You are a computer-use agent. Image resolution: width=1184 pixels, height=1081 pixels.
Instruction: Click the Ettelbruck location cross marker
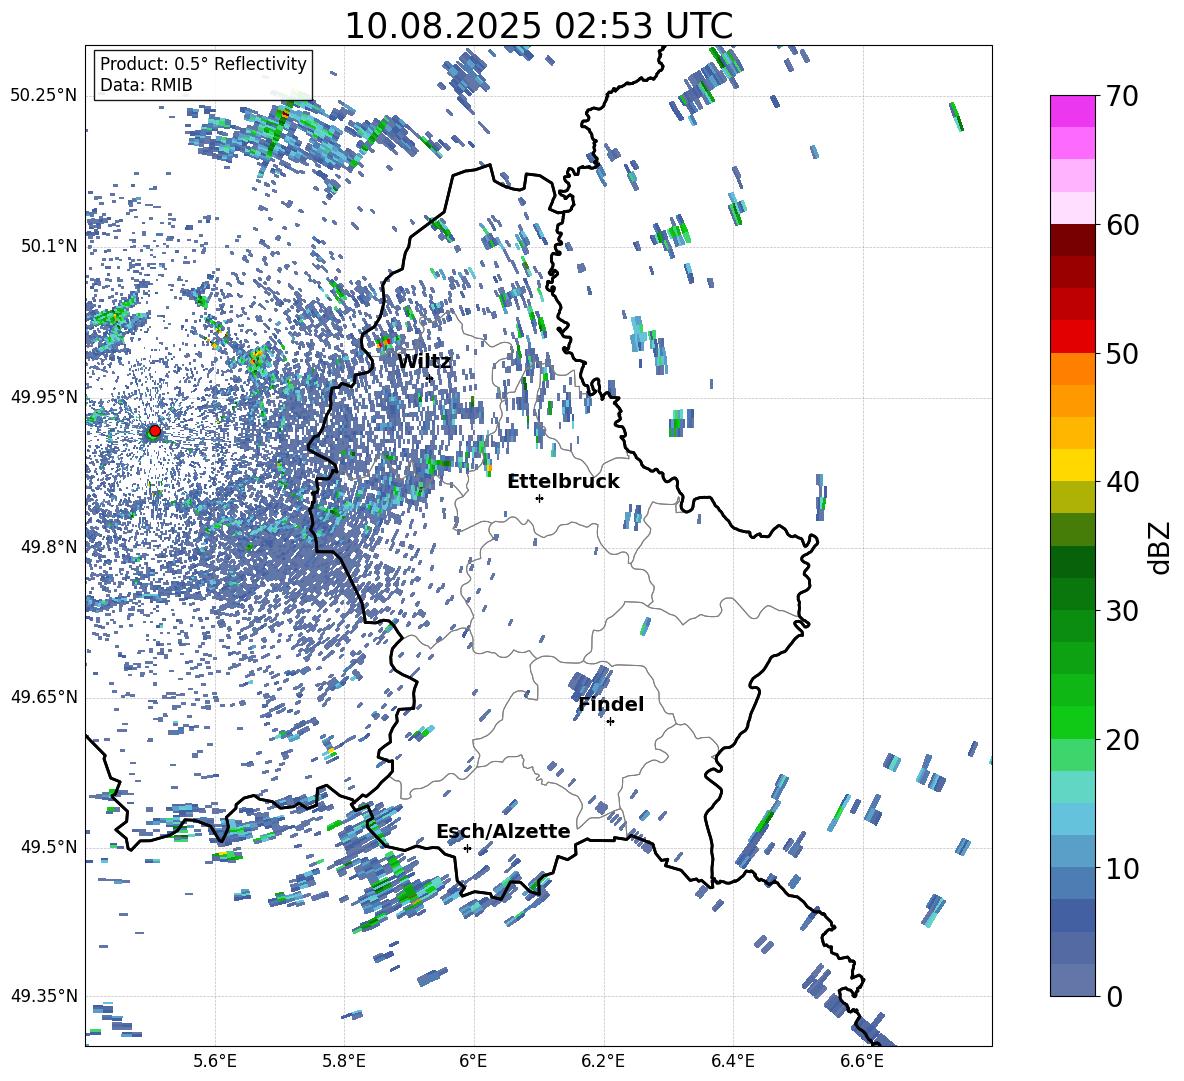539,498
